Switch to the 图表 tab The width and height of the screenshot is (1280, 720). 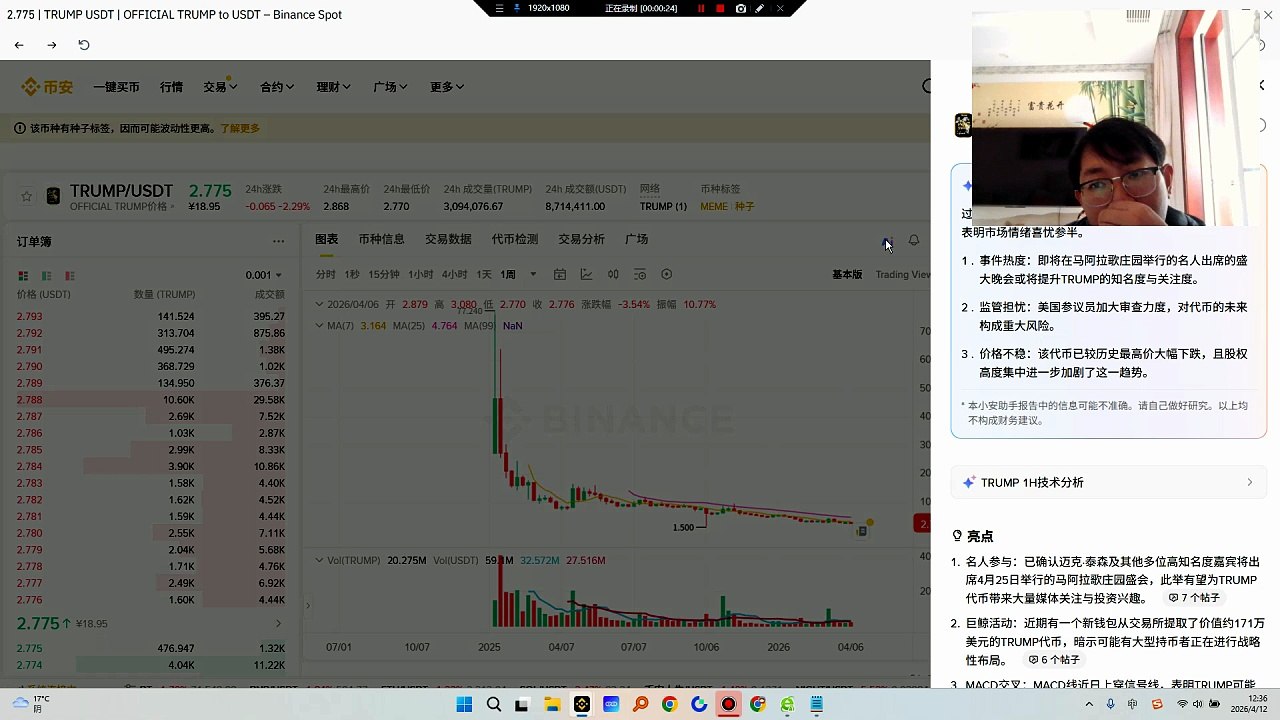[326, 239]
